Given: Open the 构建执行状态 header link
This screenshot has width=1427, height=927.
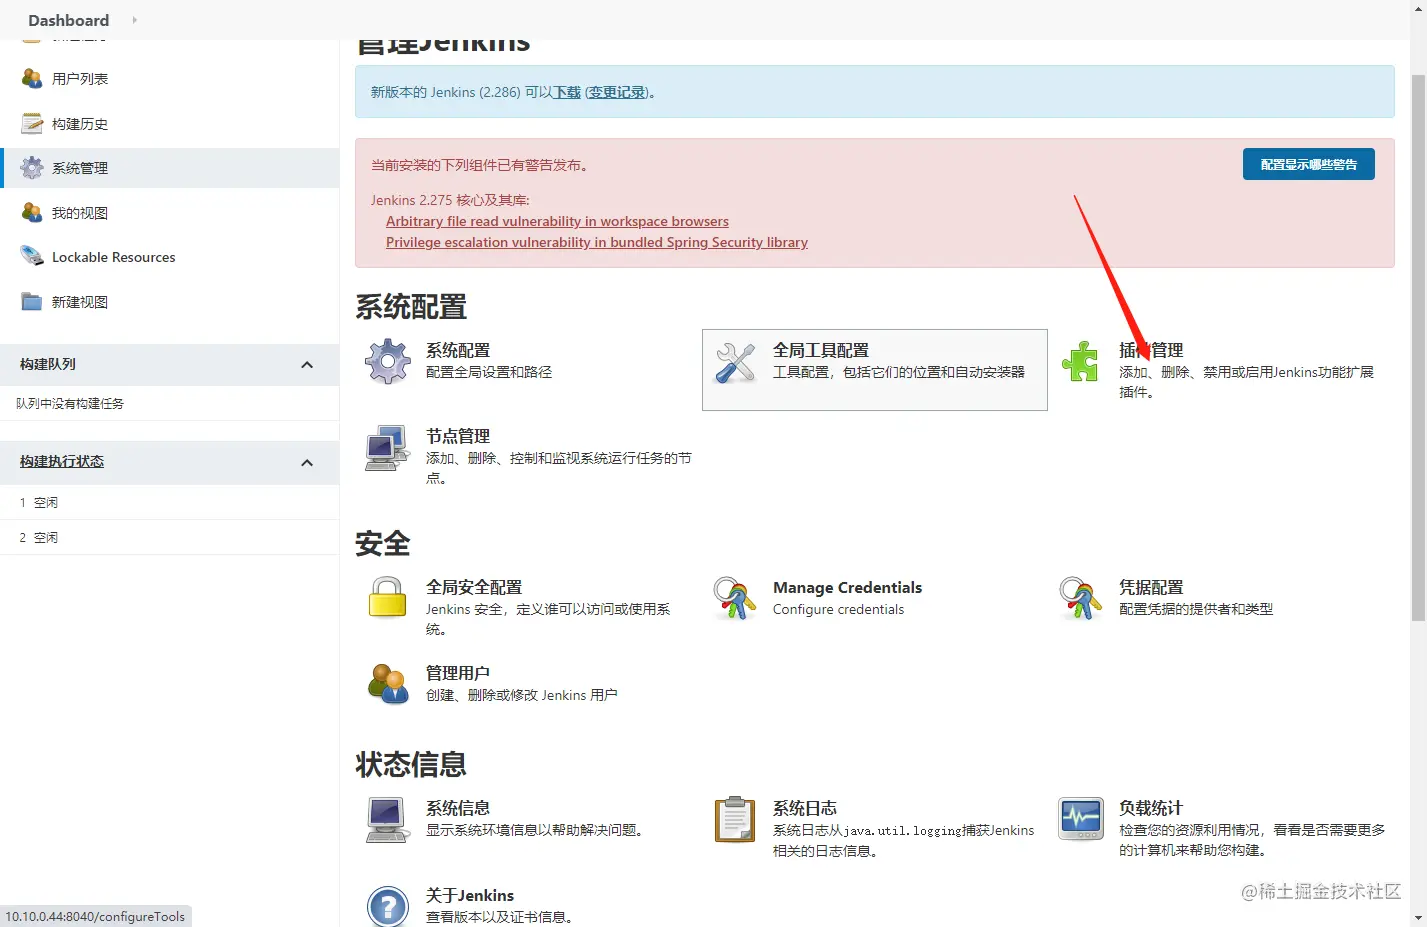Looking at the screenshot, I should (x=62, y=461).
